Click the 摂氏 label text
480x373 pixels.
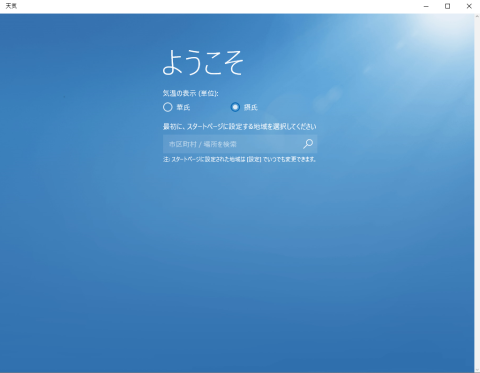click(x=251, y=107)
